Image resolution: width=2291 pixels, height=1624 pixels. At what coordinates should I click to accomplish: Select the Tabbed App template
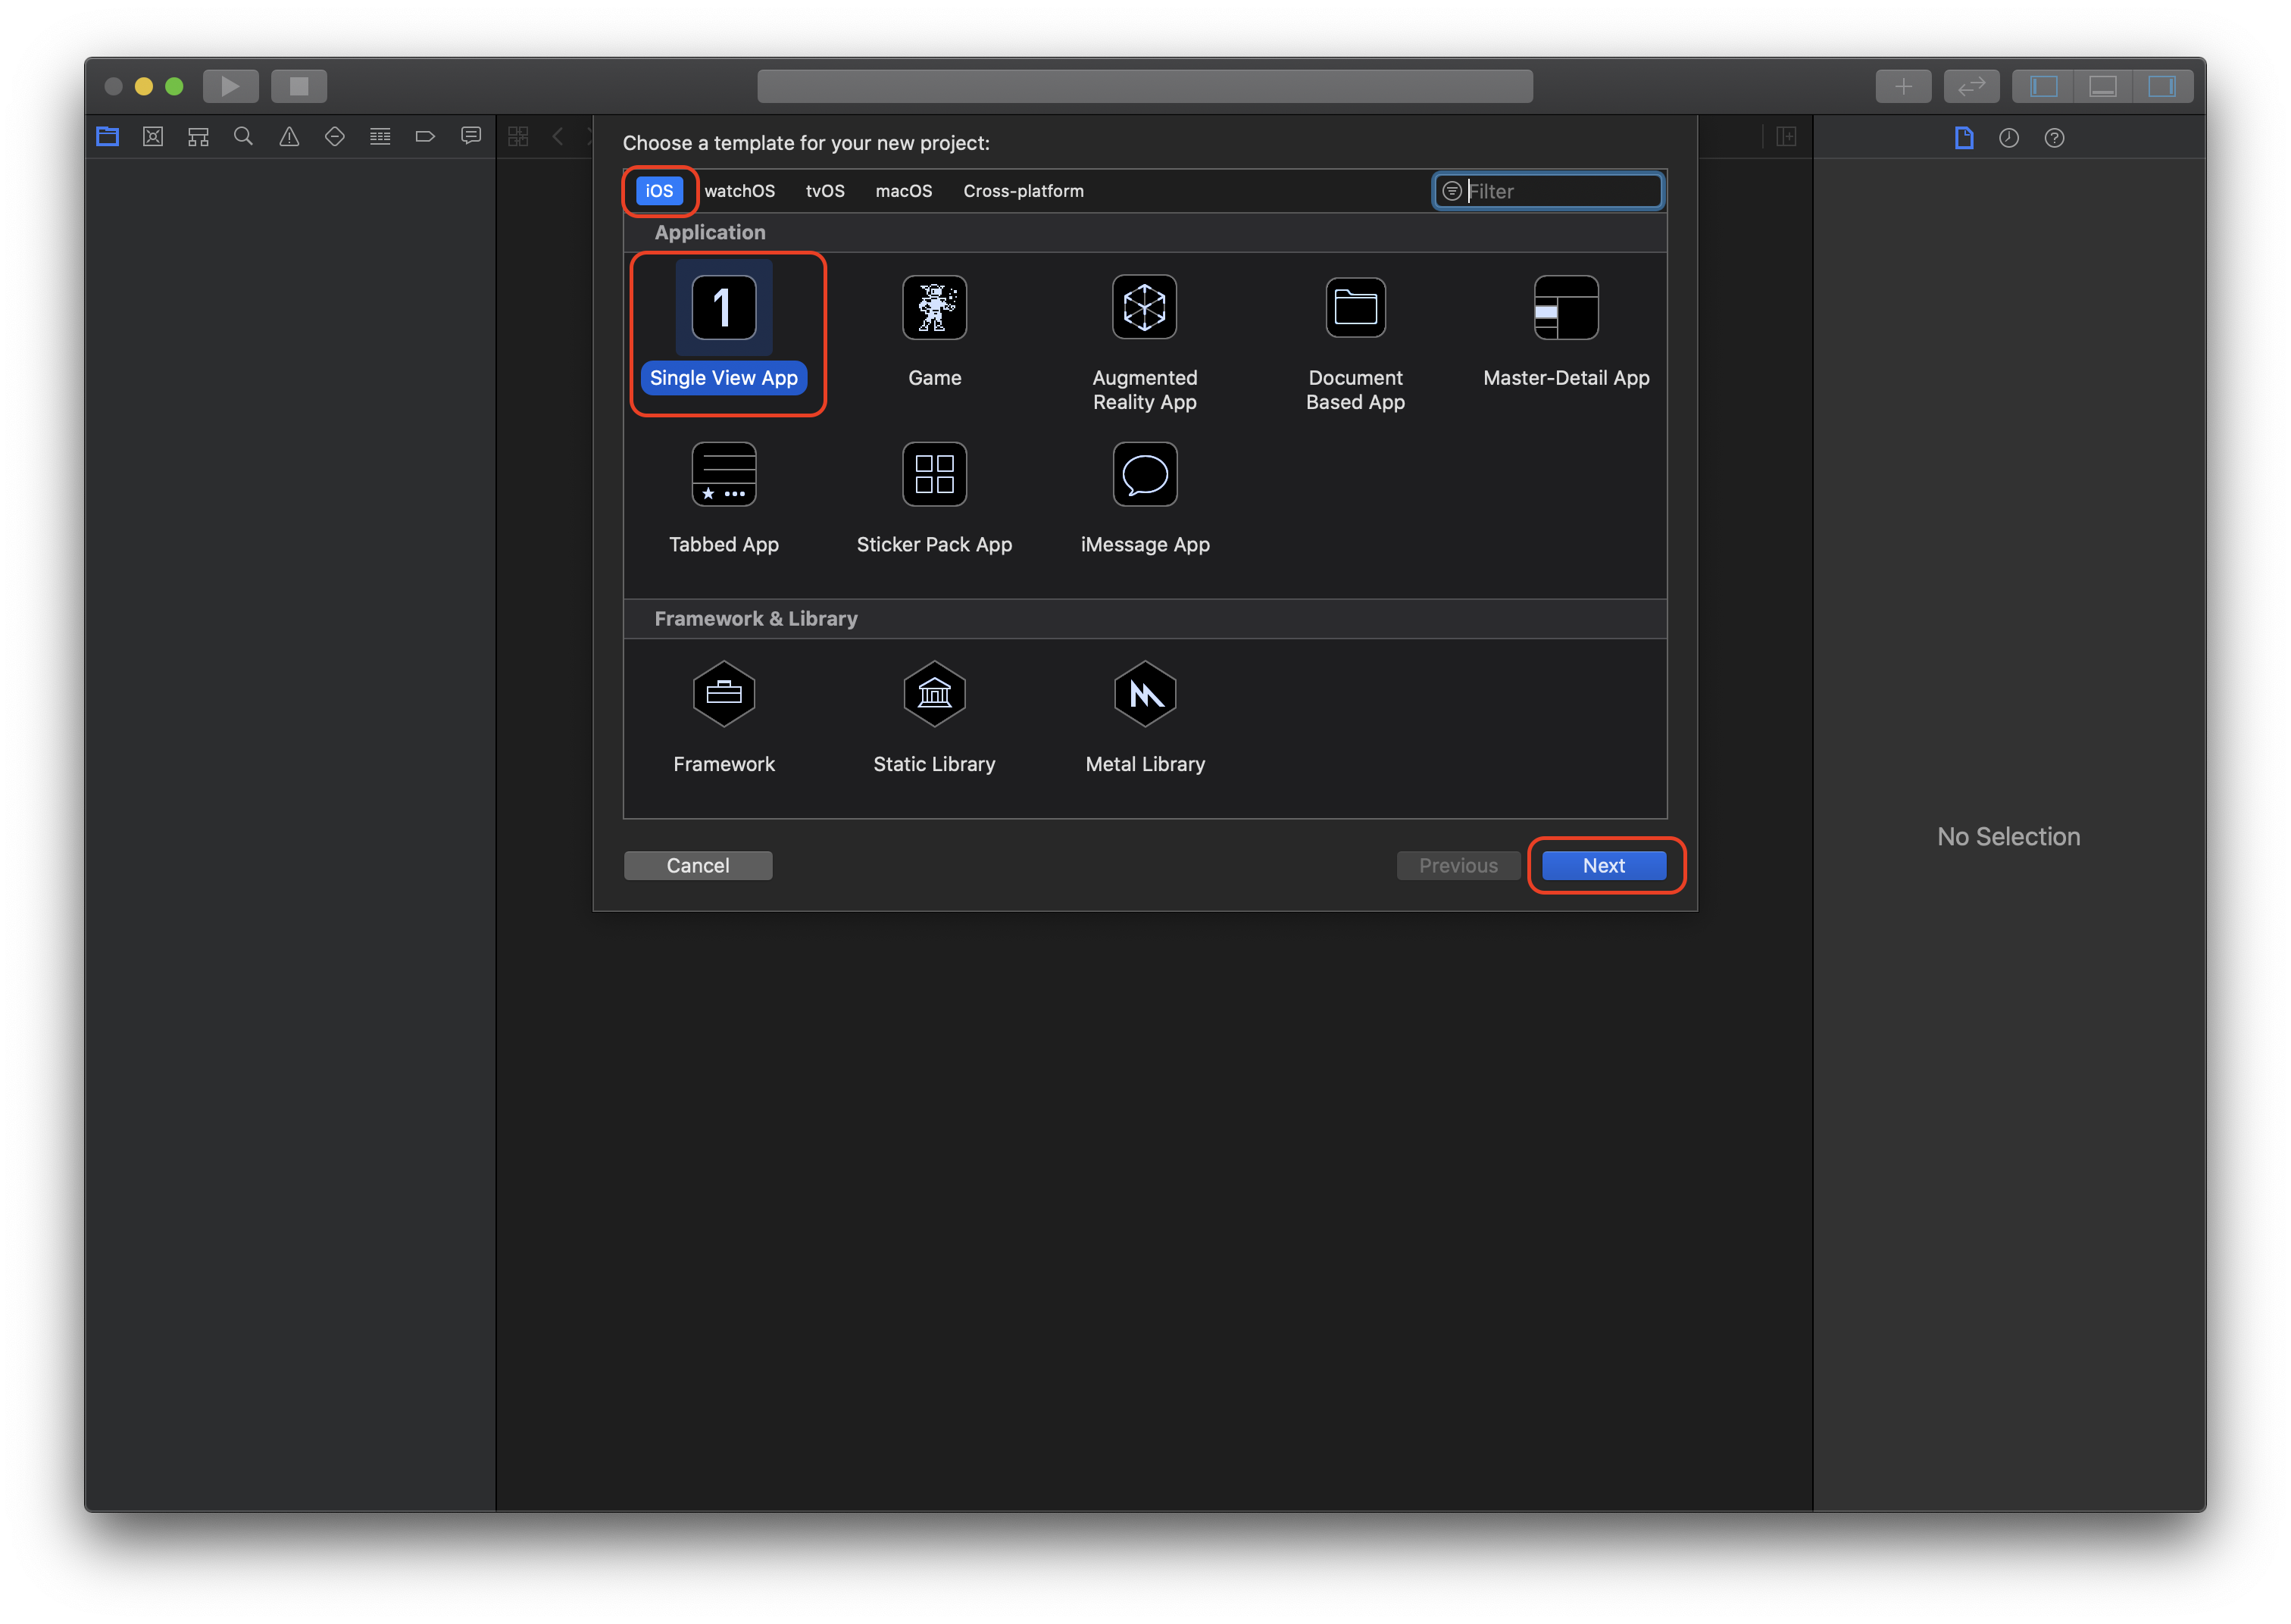[723, 475]
